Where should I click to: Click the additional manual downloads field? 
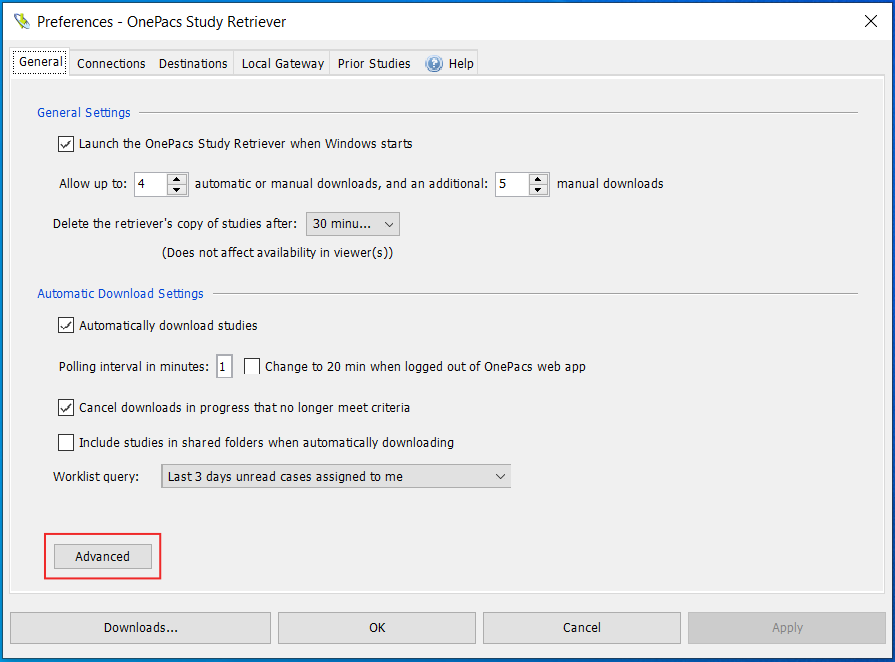pyautogui.click(x=511, y=184)
